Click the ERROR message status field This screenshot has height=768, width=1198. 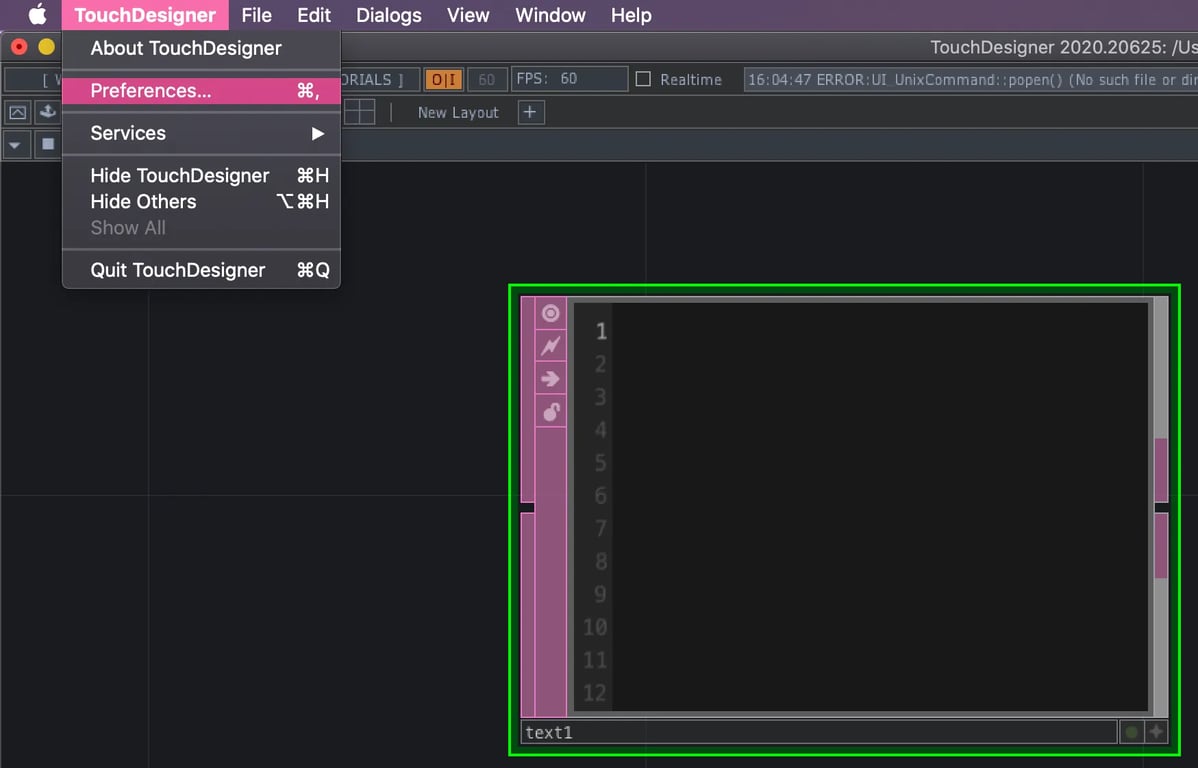pos(970,79)
